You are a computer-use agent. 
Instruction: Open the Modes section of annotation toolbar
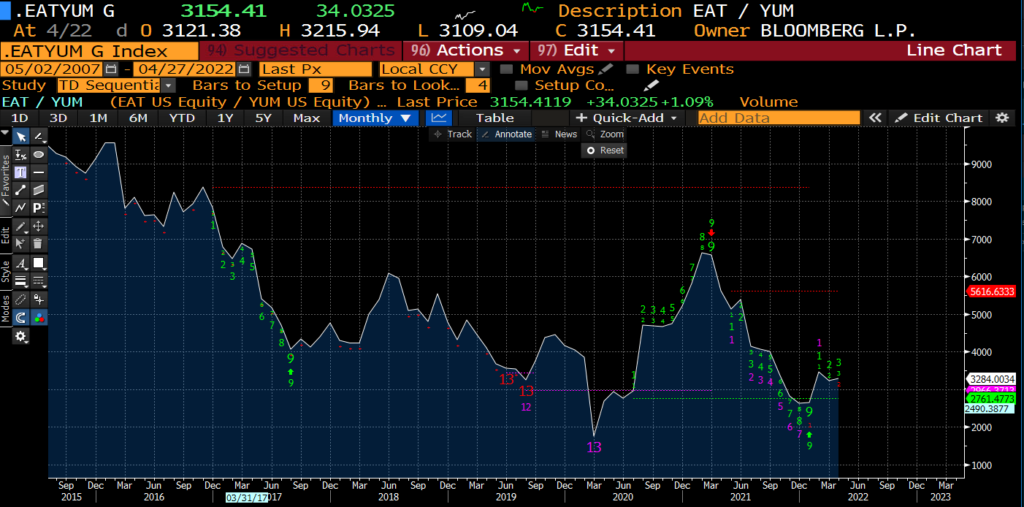tap(6, 308)
